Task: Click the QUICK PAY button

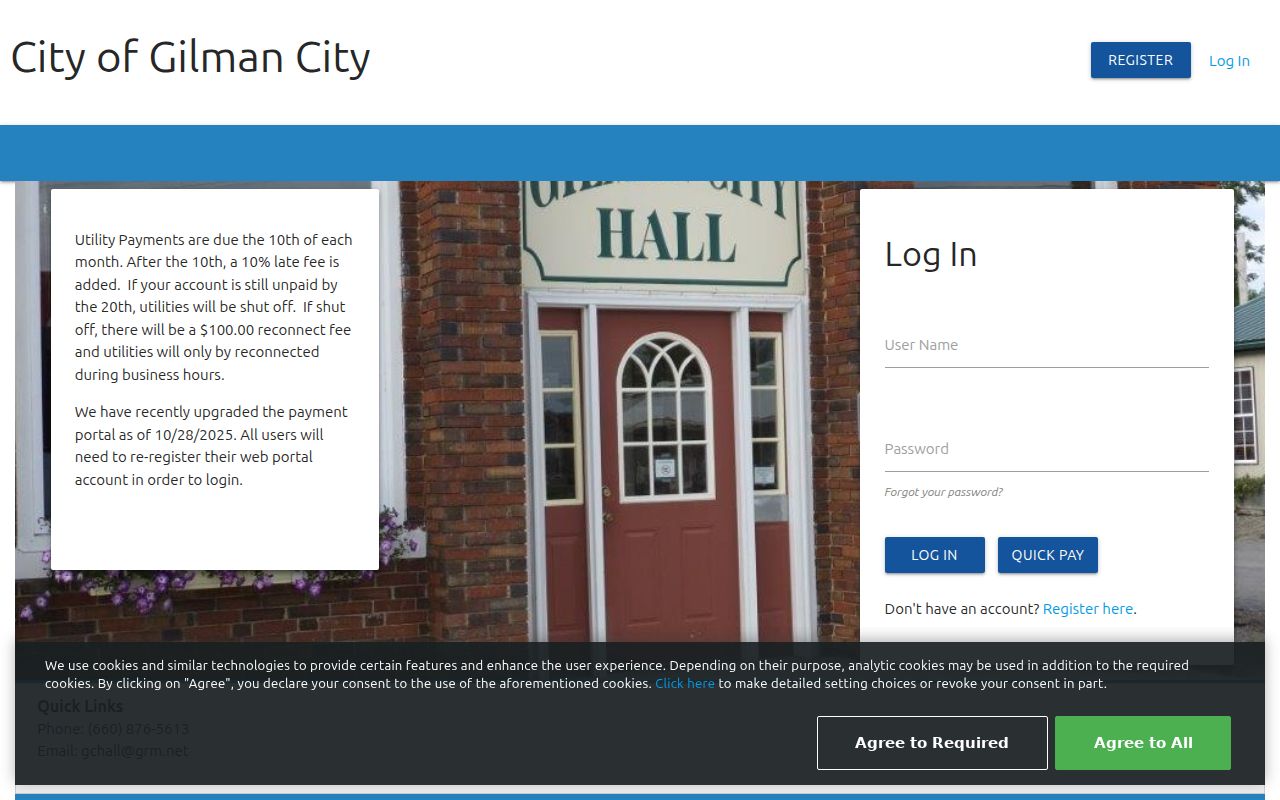Action: pyautogui.click(x=1047, y=555)
